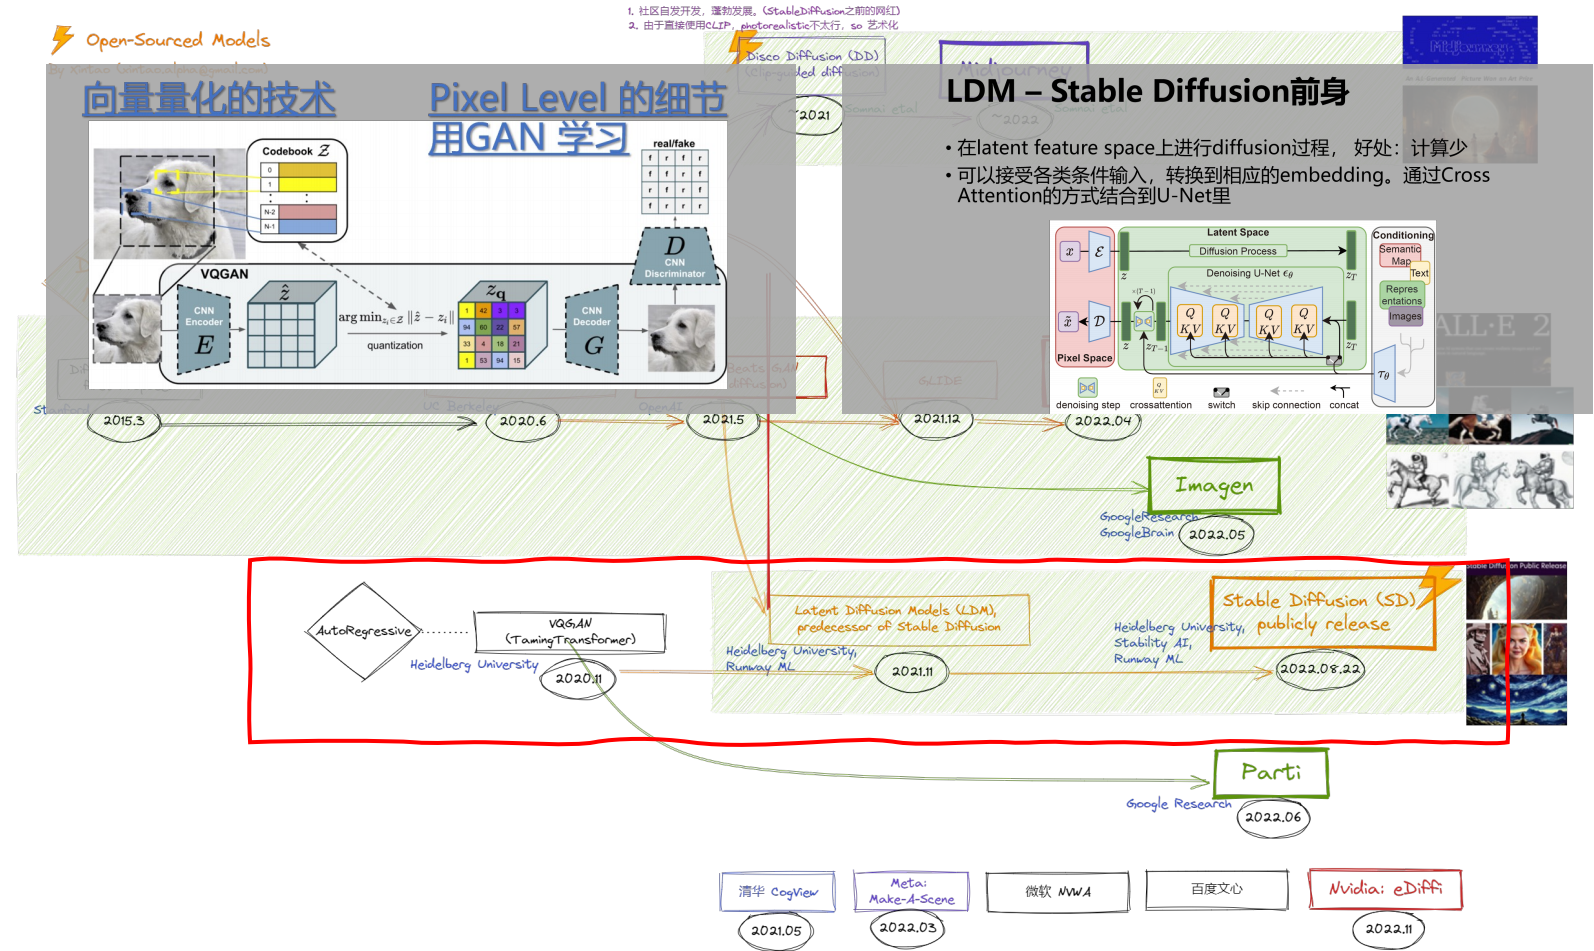Select Stable Diffusion (SD) publicly release box

click(1322, 612)
